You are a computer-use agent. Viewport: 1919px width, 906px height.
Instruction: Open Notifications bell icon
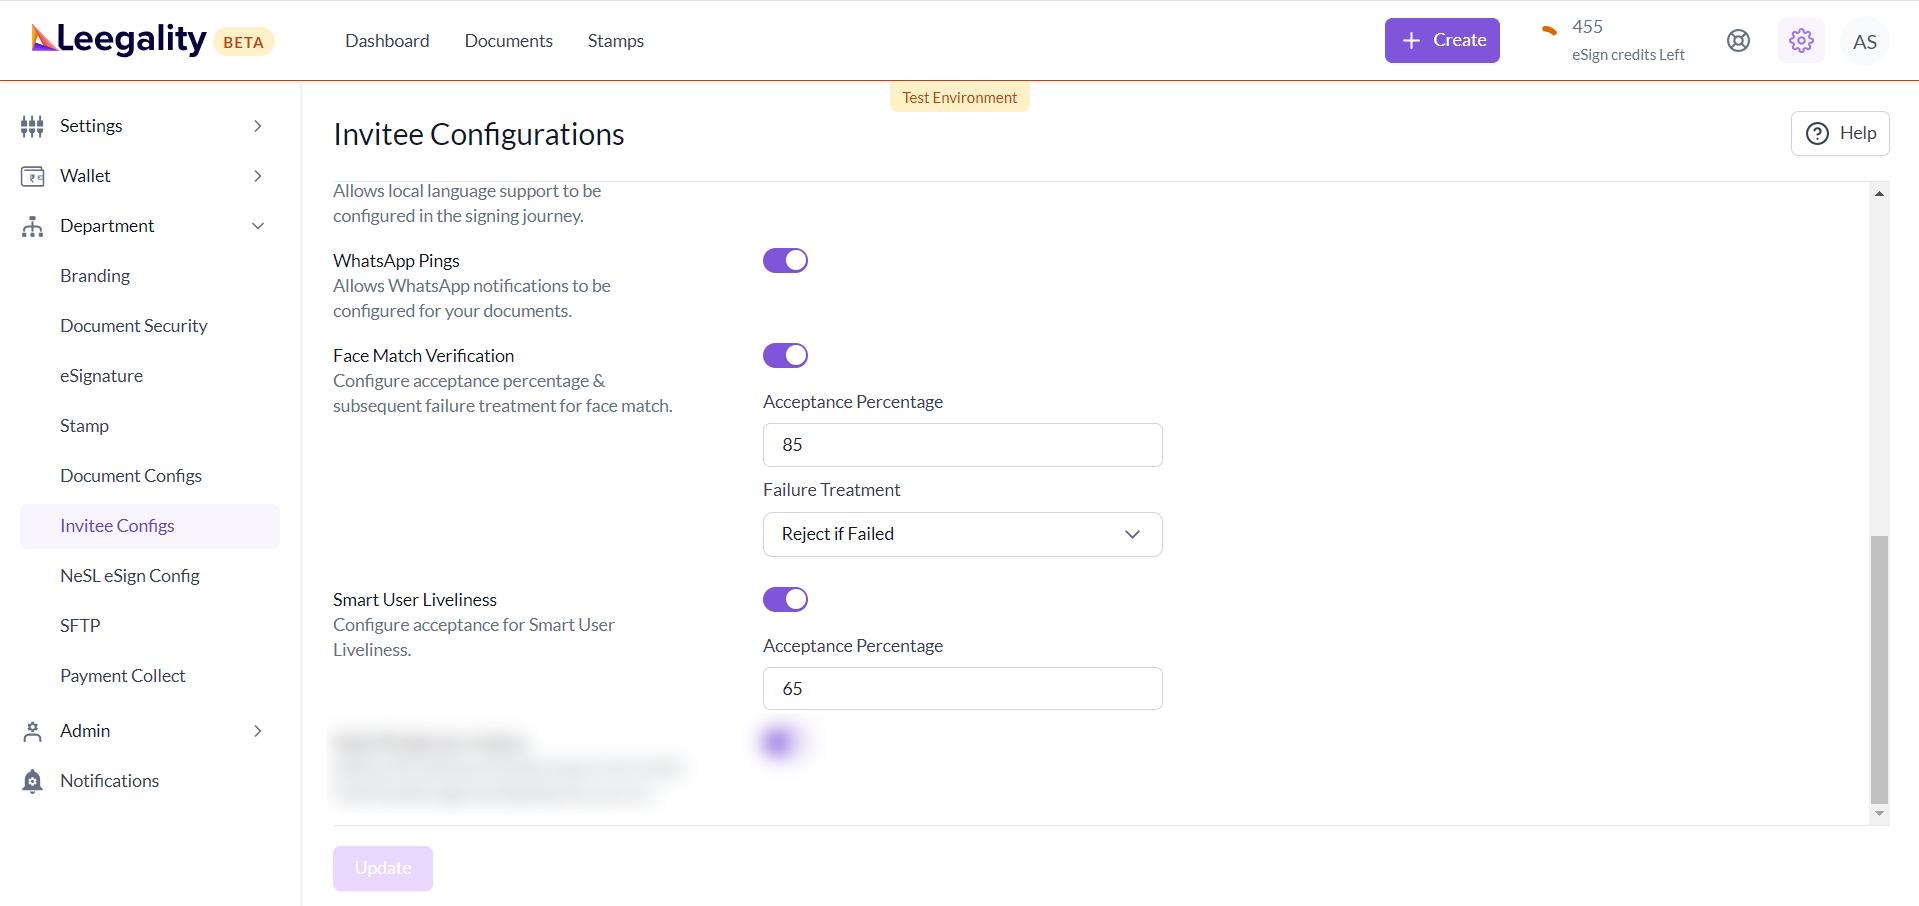[32, 781]
